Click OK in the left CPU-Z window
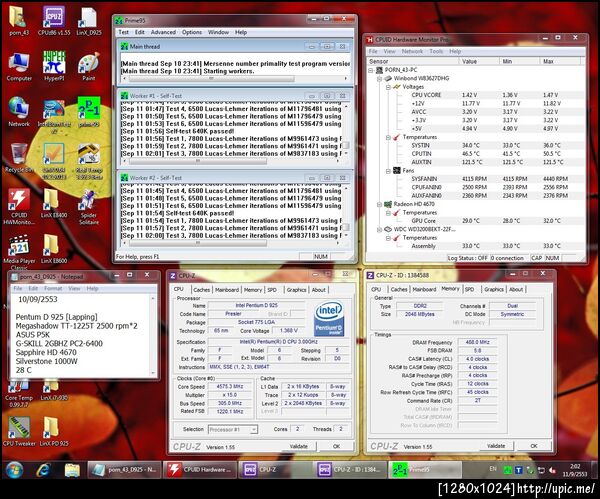 (x=336, y=446)
